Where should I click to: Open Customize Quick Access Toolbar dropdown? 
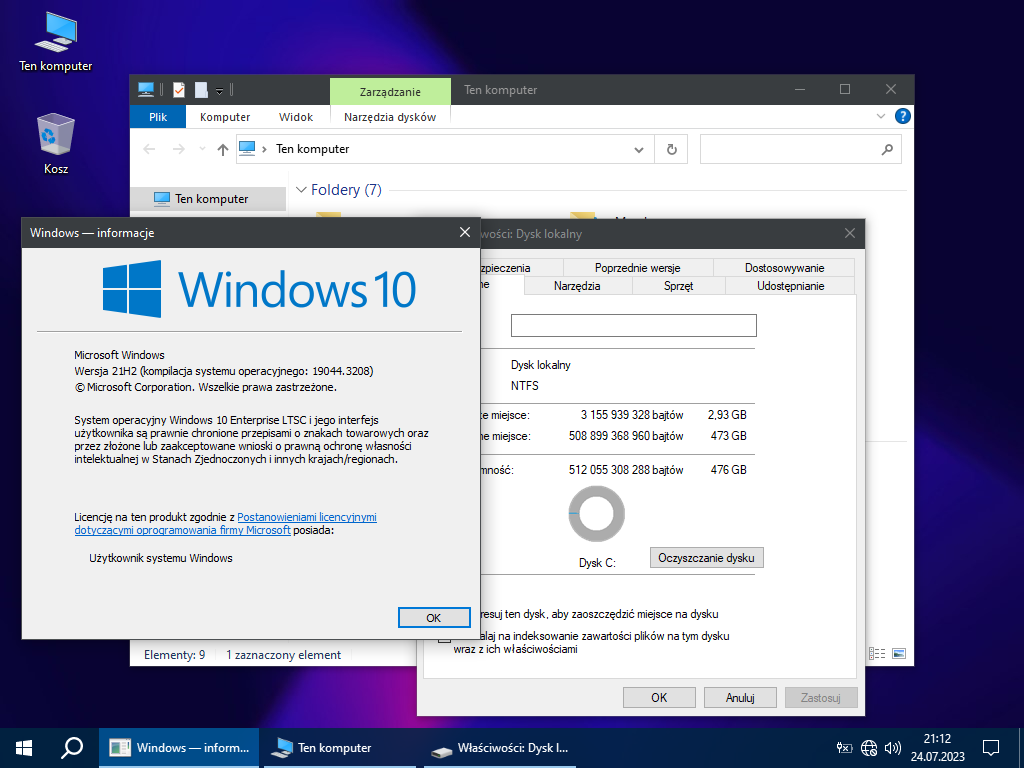tap(220, 90)
